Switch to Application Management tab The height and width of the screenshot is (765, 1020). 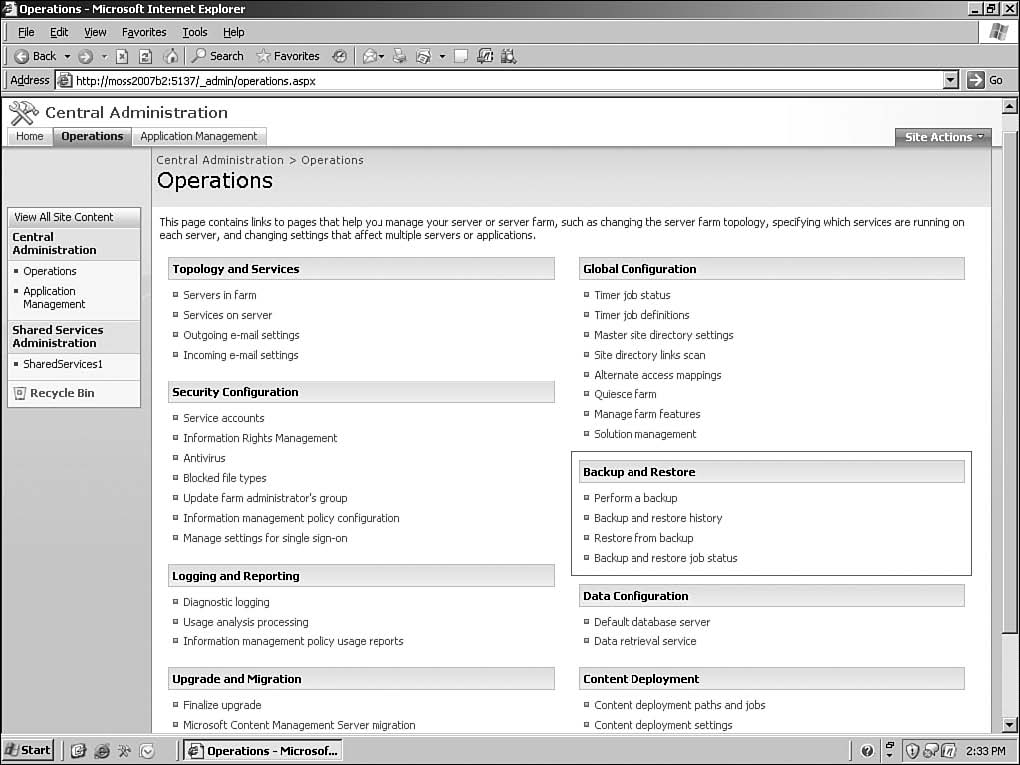pyautogui.click(x=198, y=136)
